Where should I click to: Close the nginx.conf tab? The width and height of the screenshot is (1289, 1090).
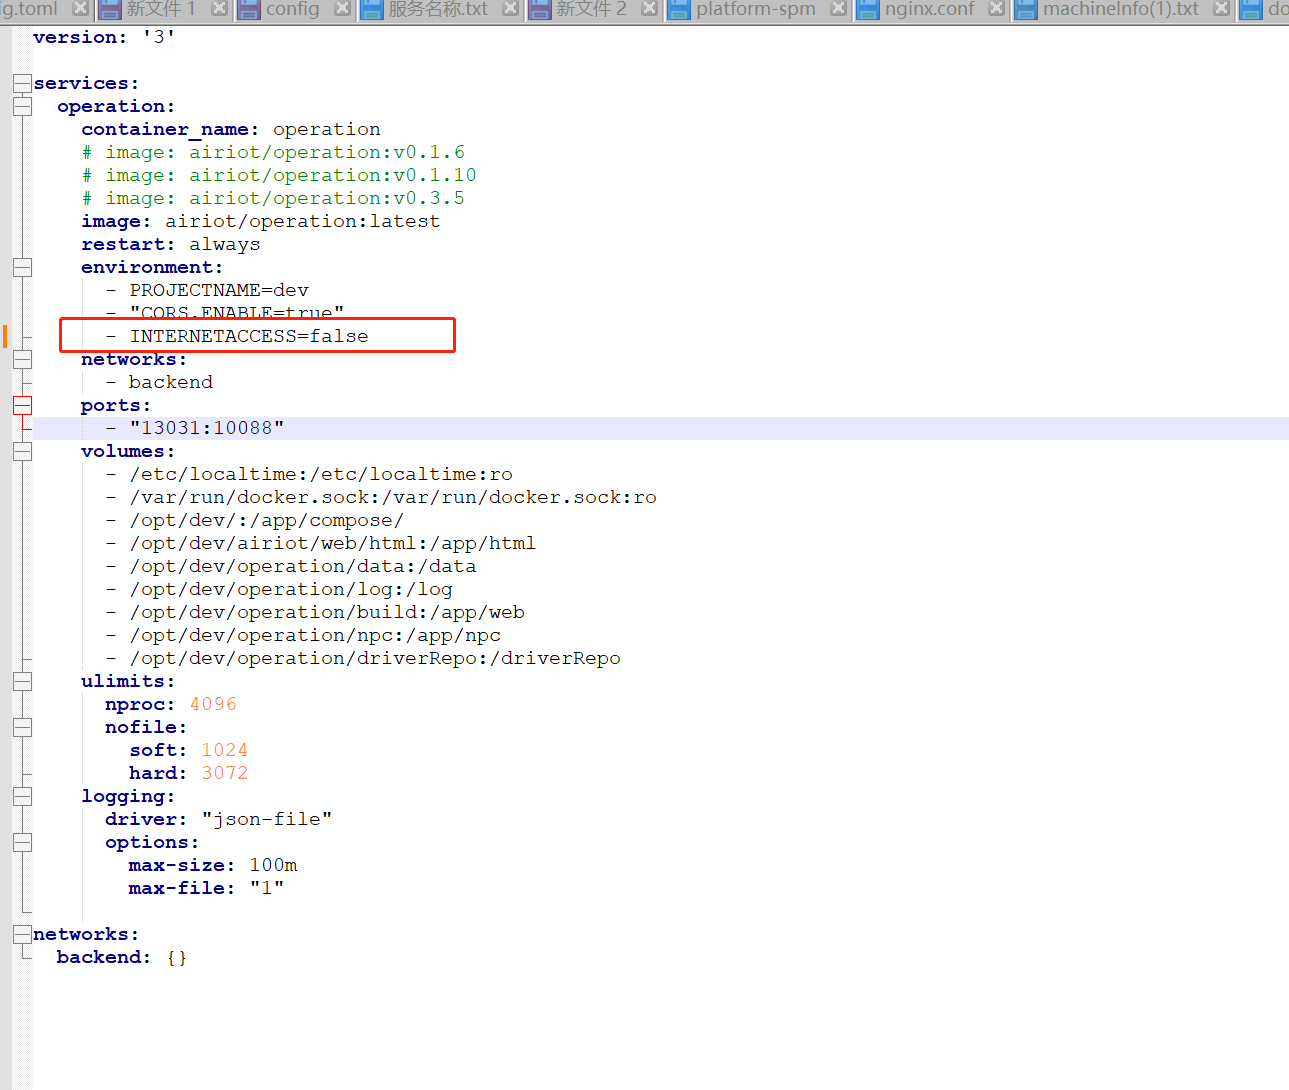pyautogui.click(x=996, y=9)
